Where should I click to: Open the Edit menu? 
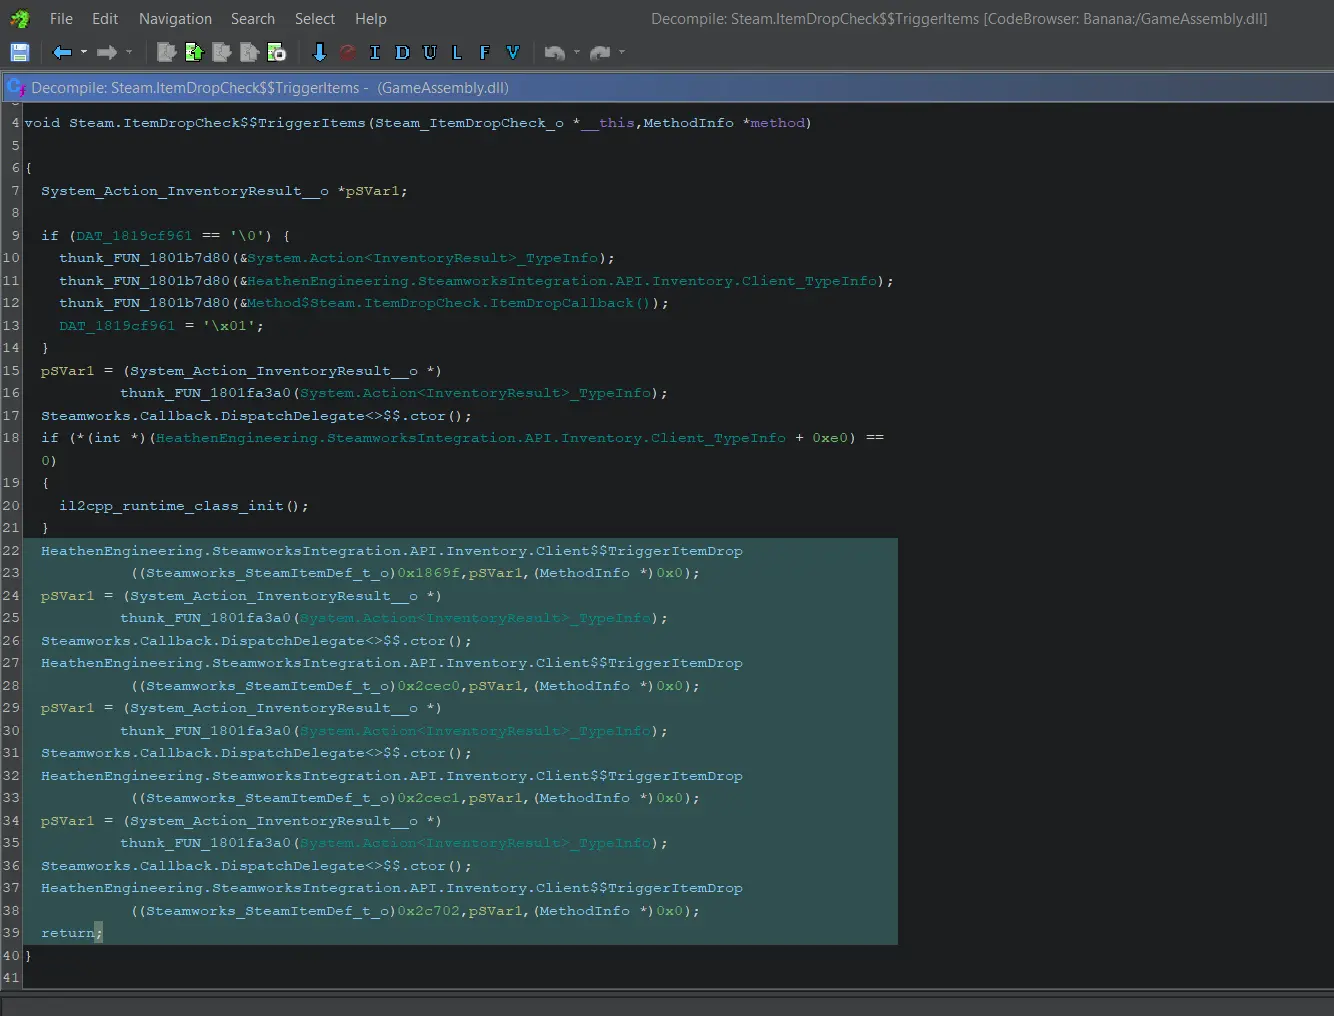point(105,19)
